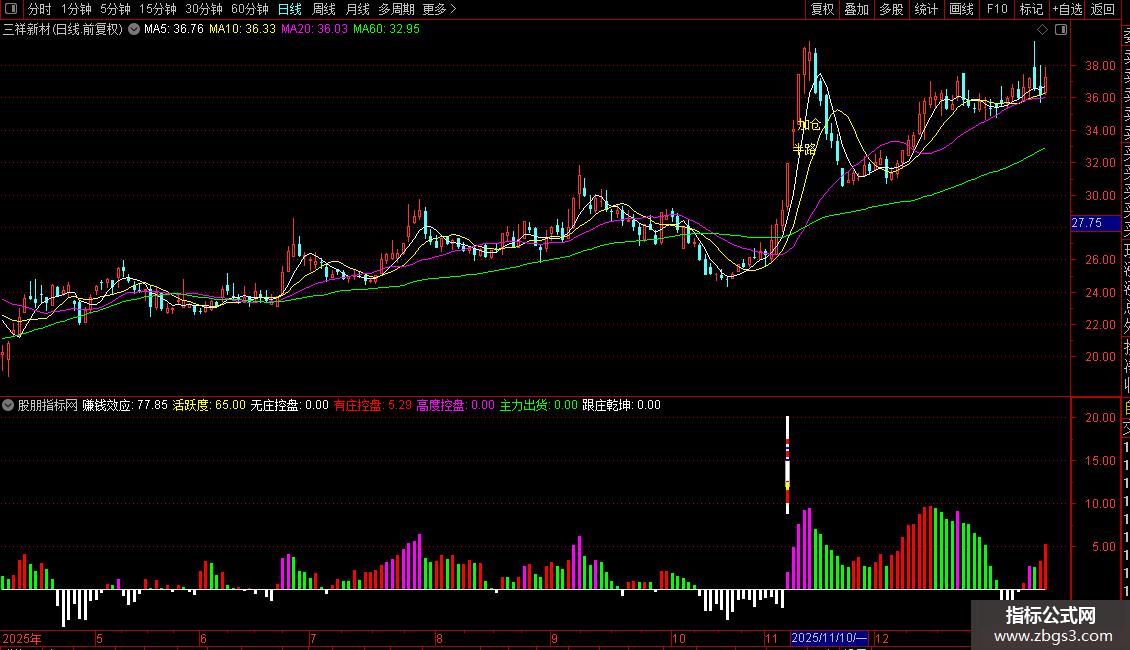Select the 日线 daily chart tab
The image size is (1130, 650).
coord(290,9)
